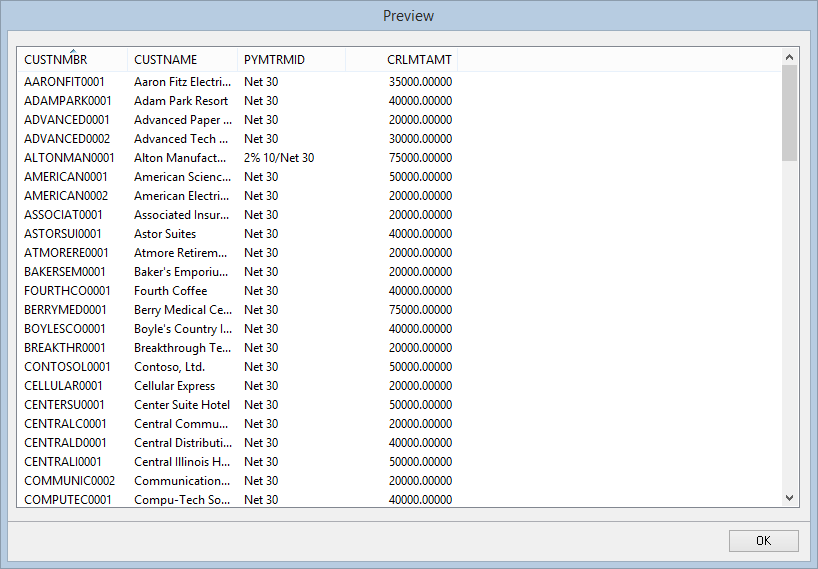
Task: Click customer name Adam Park Resort
Action: click(181, 101)
